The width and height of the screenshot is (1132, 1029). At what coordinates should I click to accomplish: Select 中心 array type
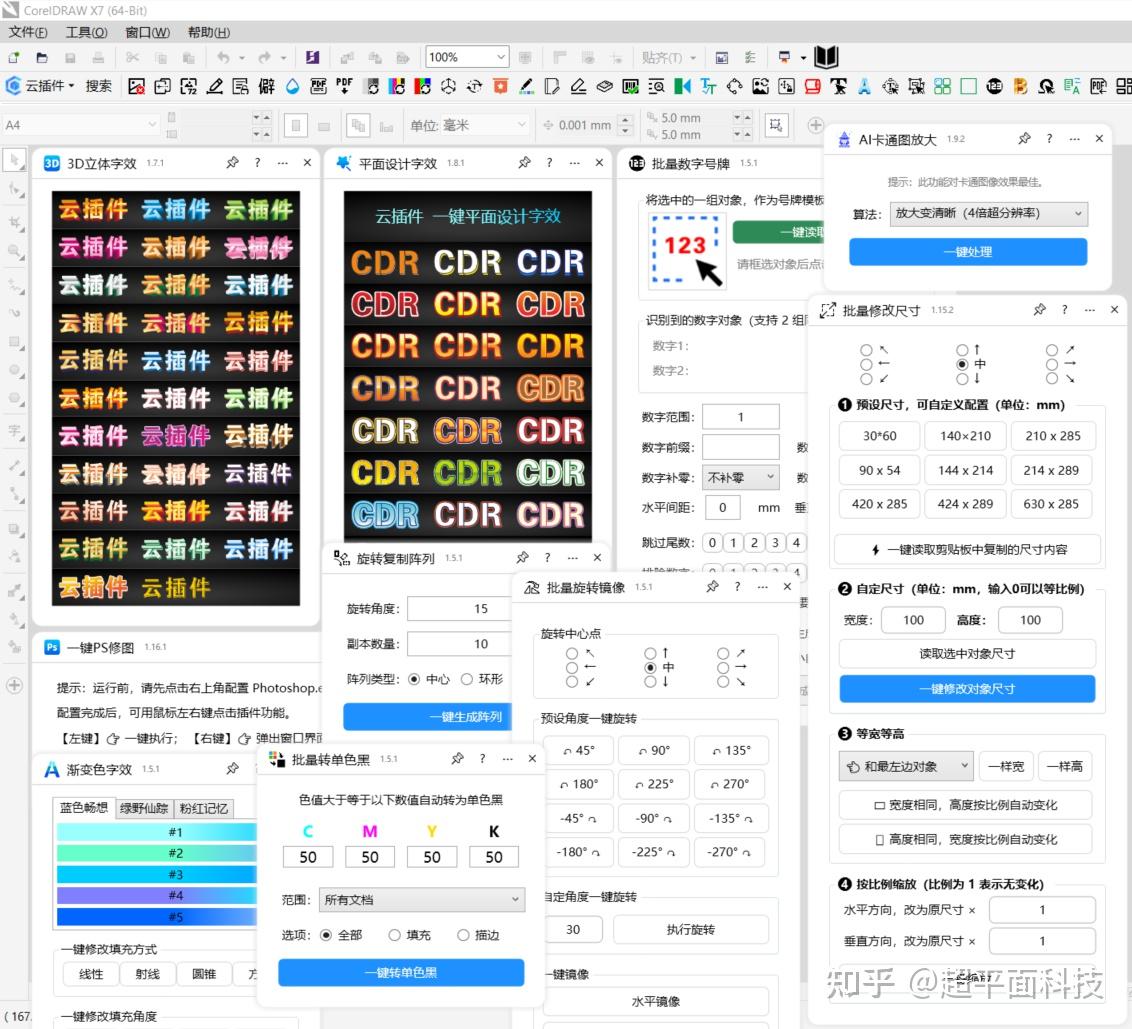pos(414,679)
